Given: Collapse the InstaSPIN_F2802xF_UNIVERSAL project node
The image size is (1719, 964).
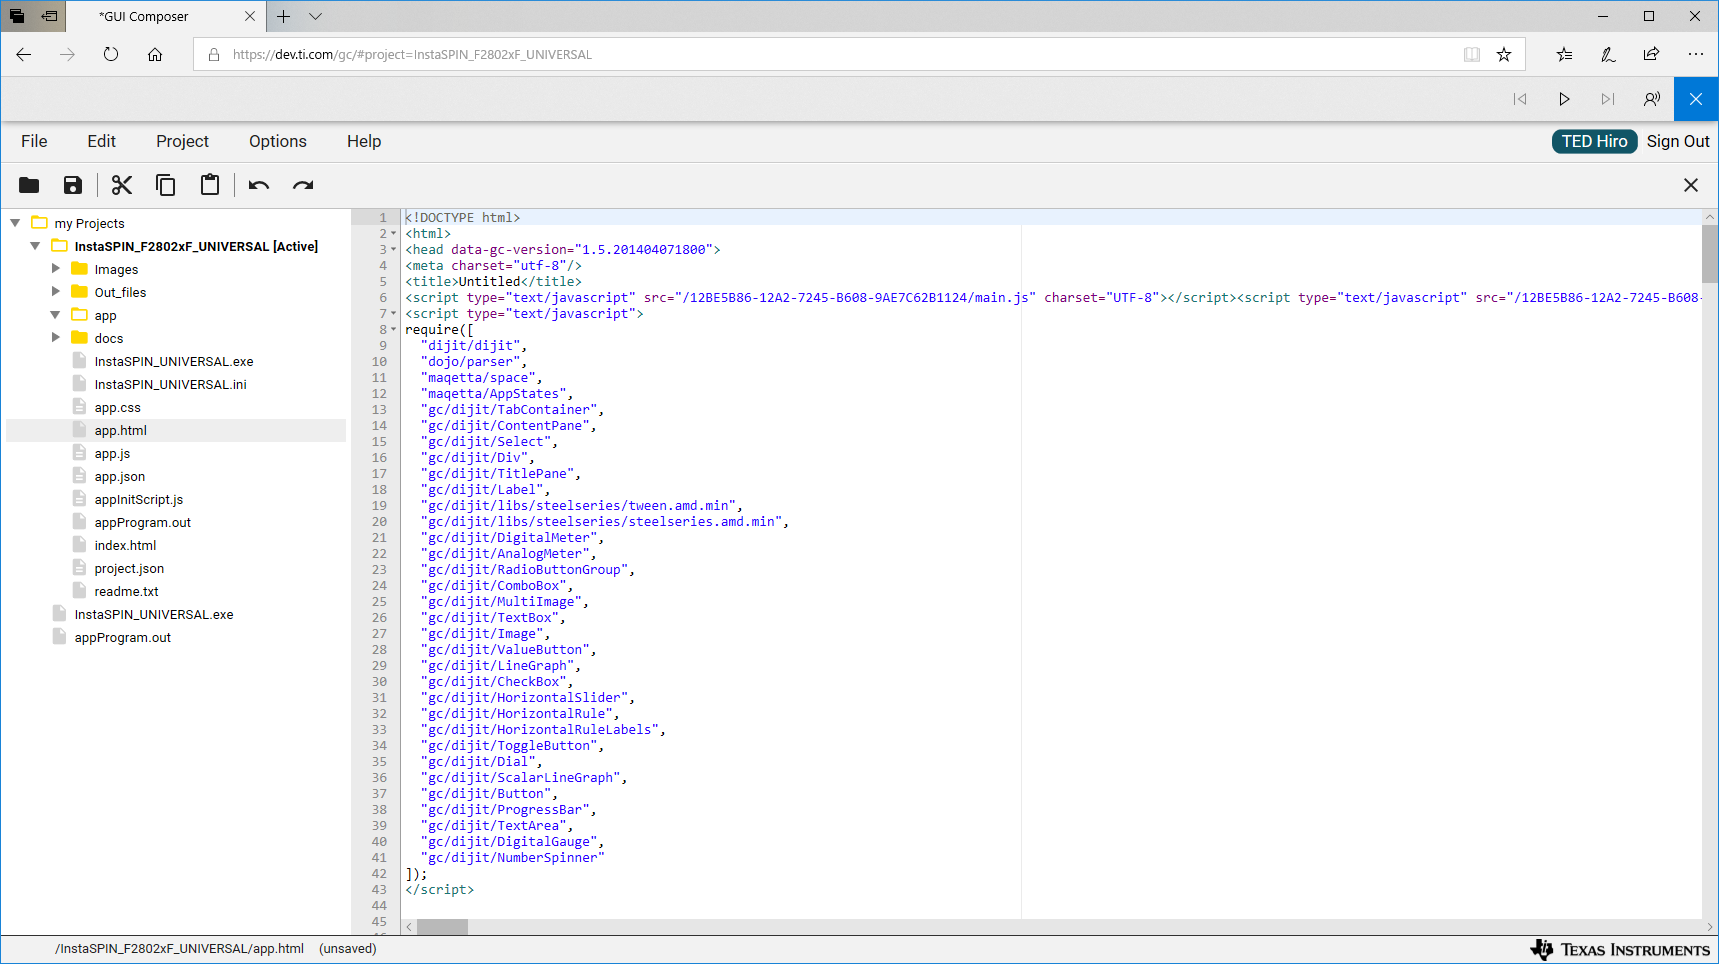Looking at the screenshot, I should coord(35,246).
